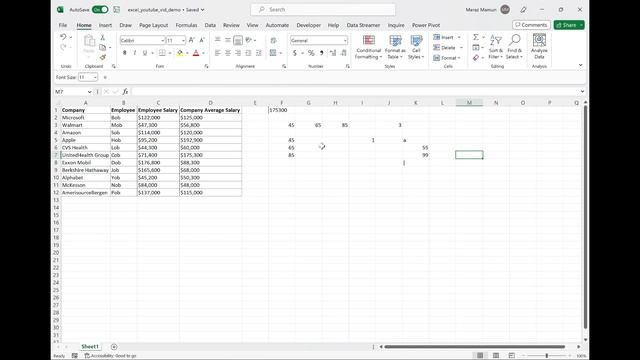Select cell containing Microsoft
Viewport: 640px width, 360px height.
pos(85,118)
